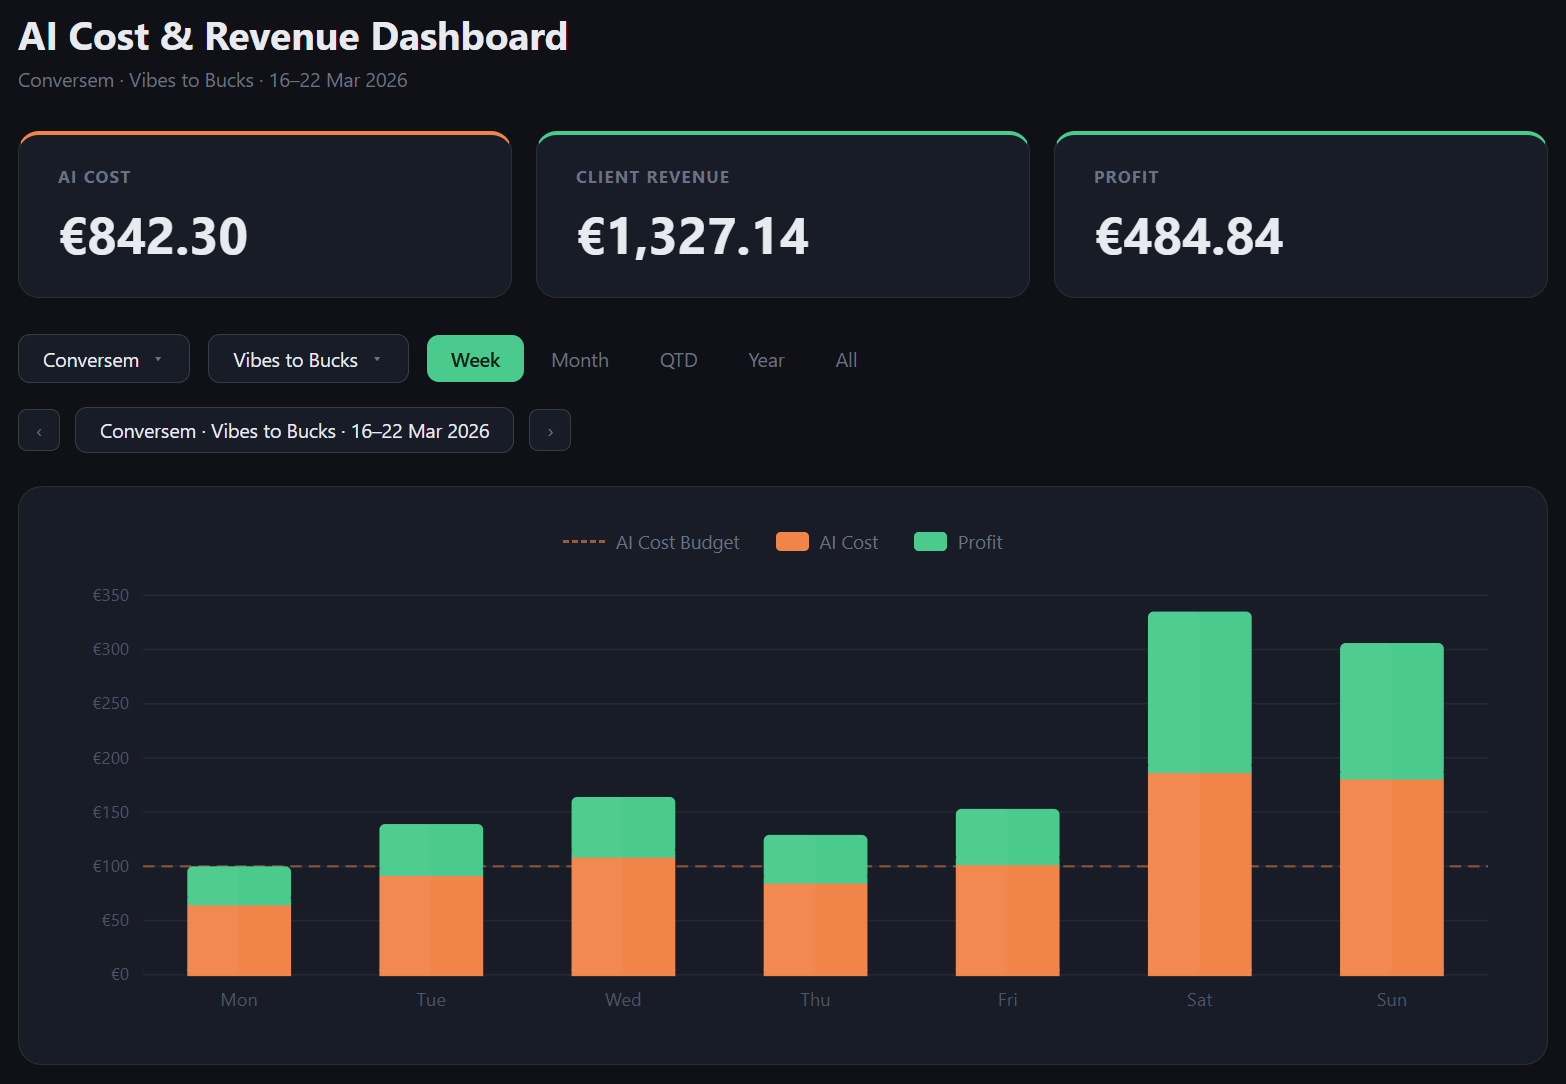
Task: Expand the date range selector labeled 16–22 Mar 2026
Action: (x=294, y=430)
